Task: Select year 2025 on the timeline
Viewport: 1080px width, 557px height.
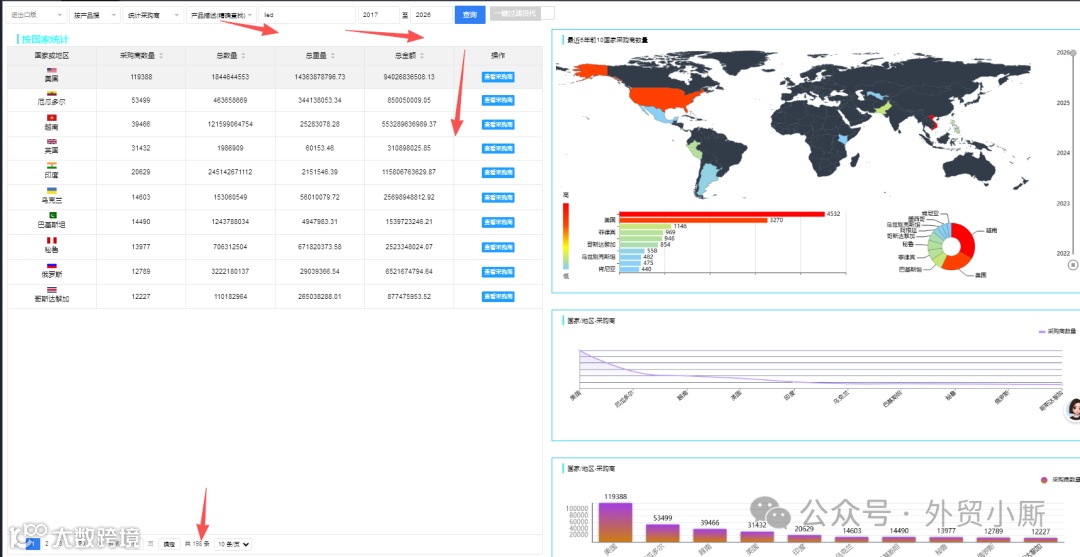Action: [x=1063, y=103]
